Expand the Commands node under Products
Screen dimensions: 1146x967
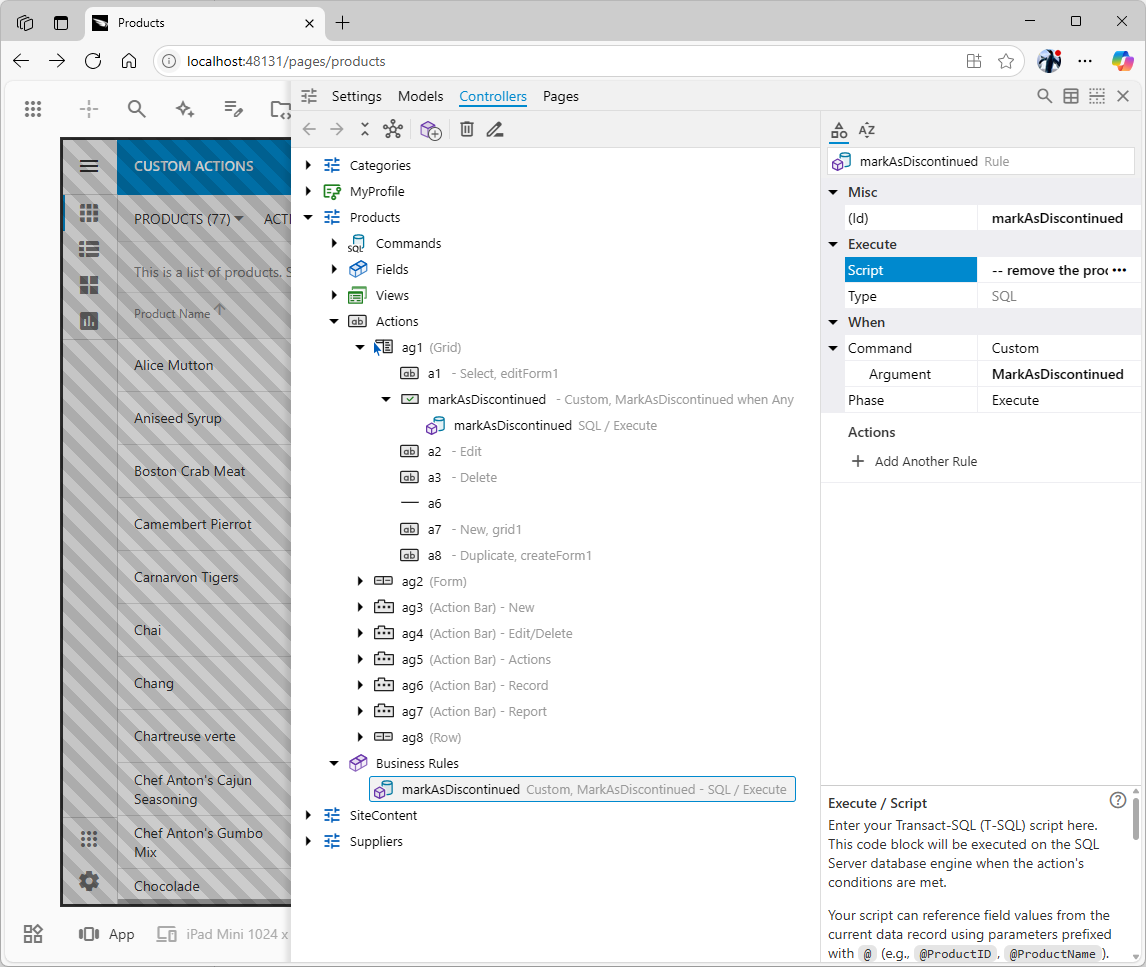(334, 243)
